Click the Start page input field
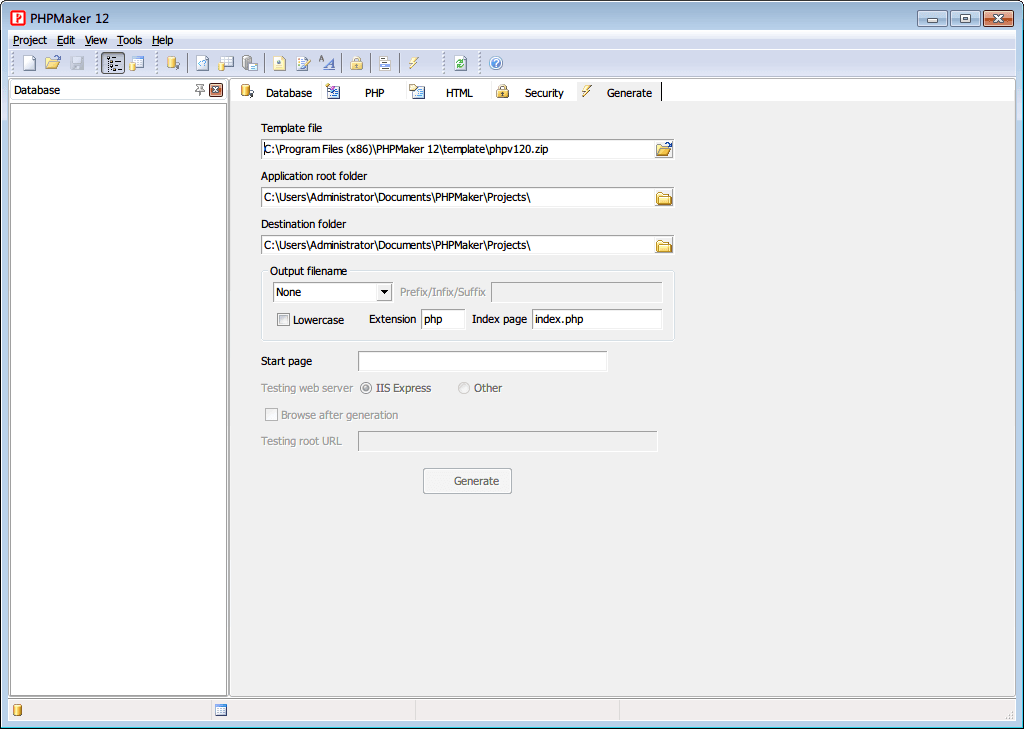This screenshot has height=729, width=1024. point(483,361)
